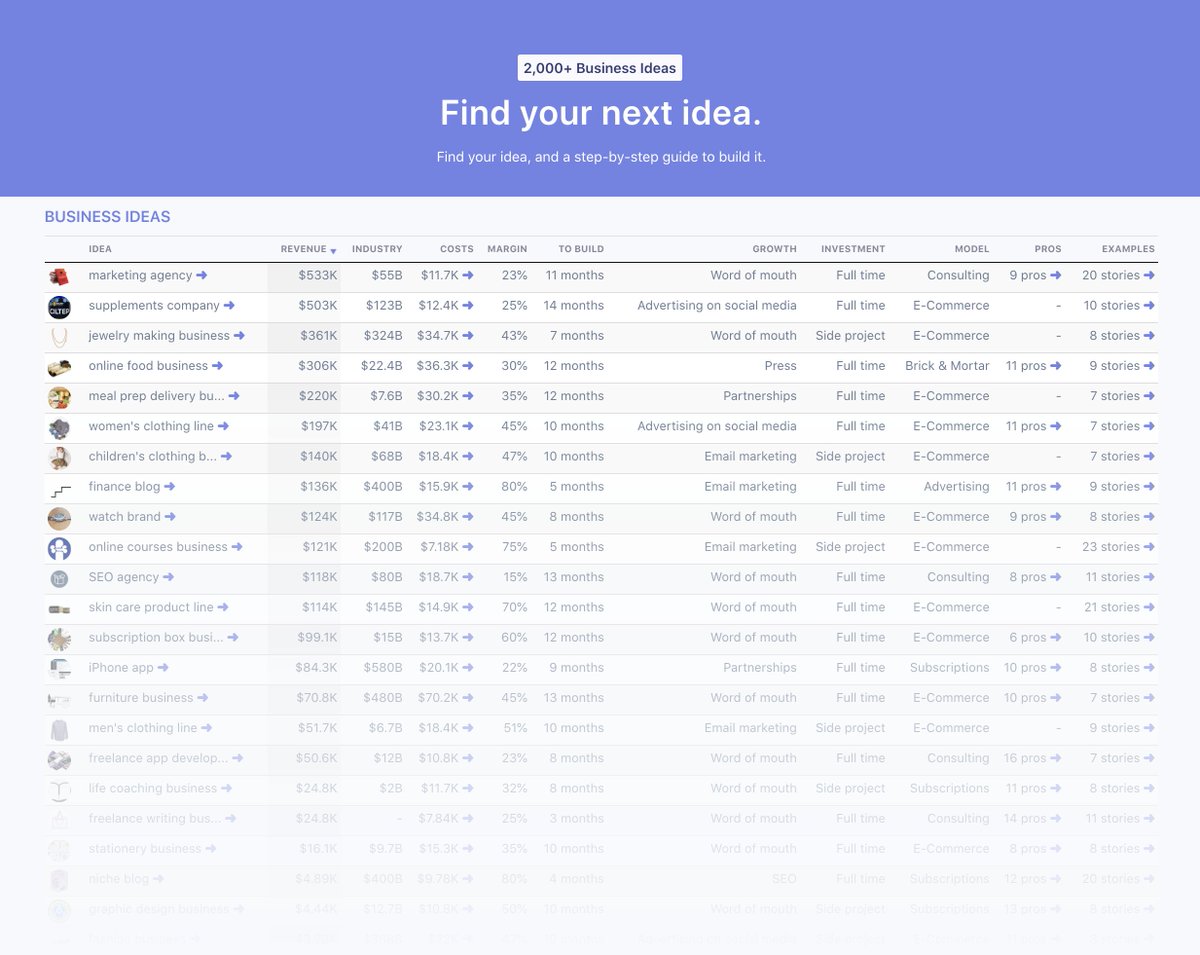Click the jewelry making business necklace icon

(59, 336)
